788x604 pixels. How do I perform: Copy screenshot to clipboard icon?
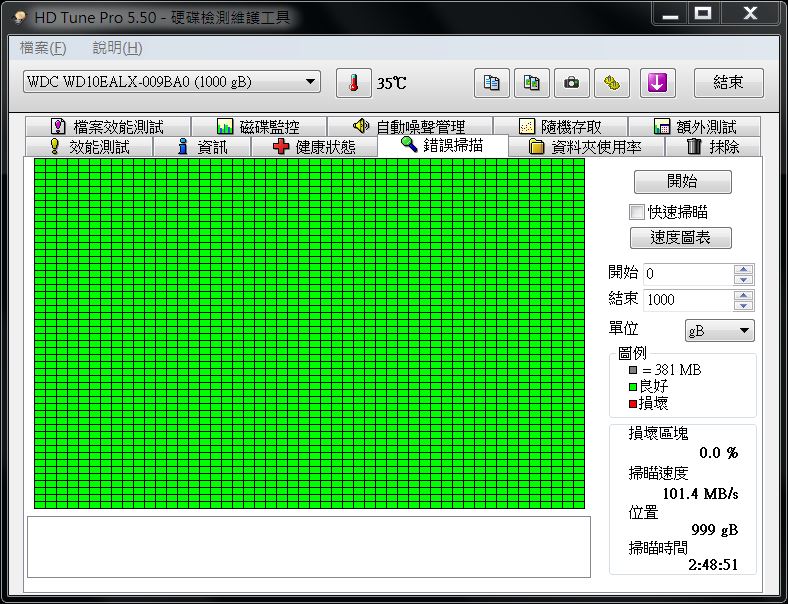pos(532,83)
